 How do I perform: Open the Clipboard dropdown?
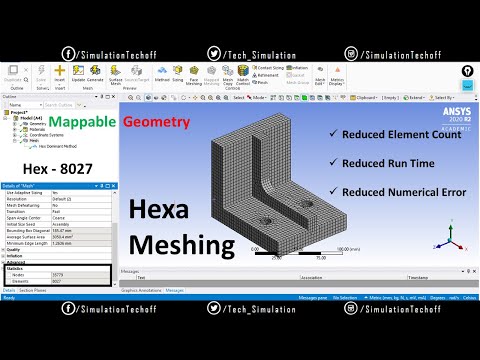coord(364,98)
